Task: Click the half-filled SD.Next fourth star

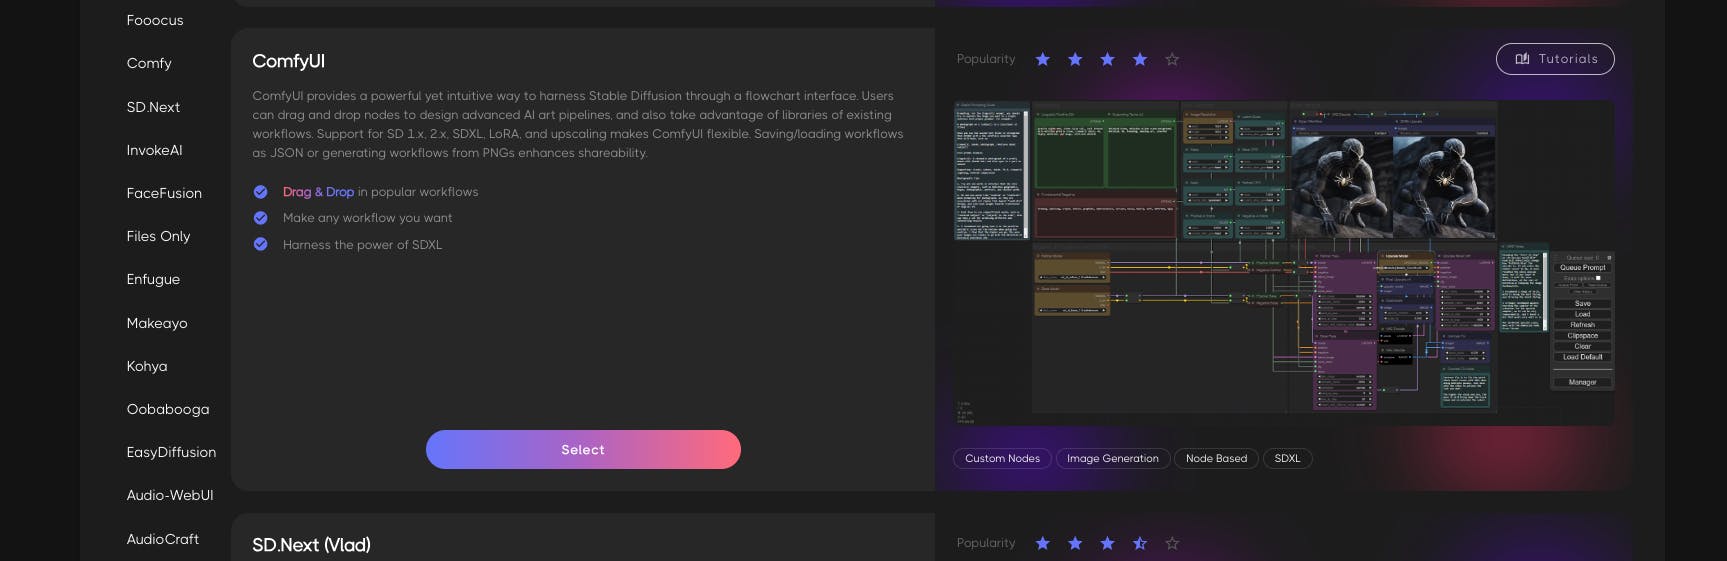Action: coord(1140,543)
